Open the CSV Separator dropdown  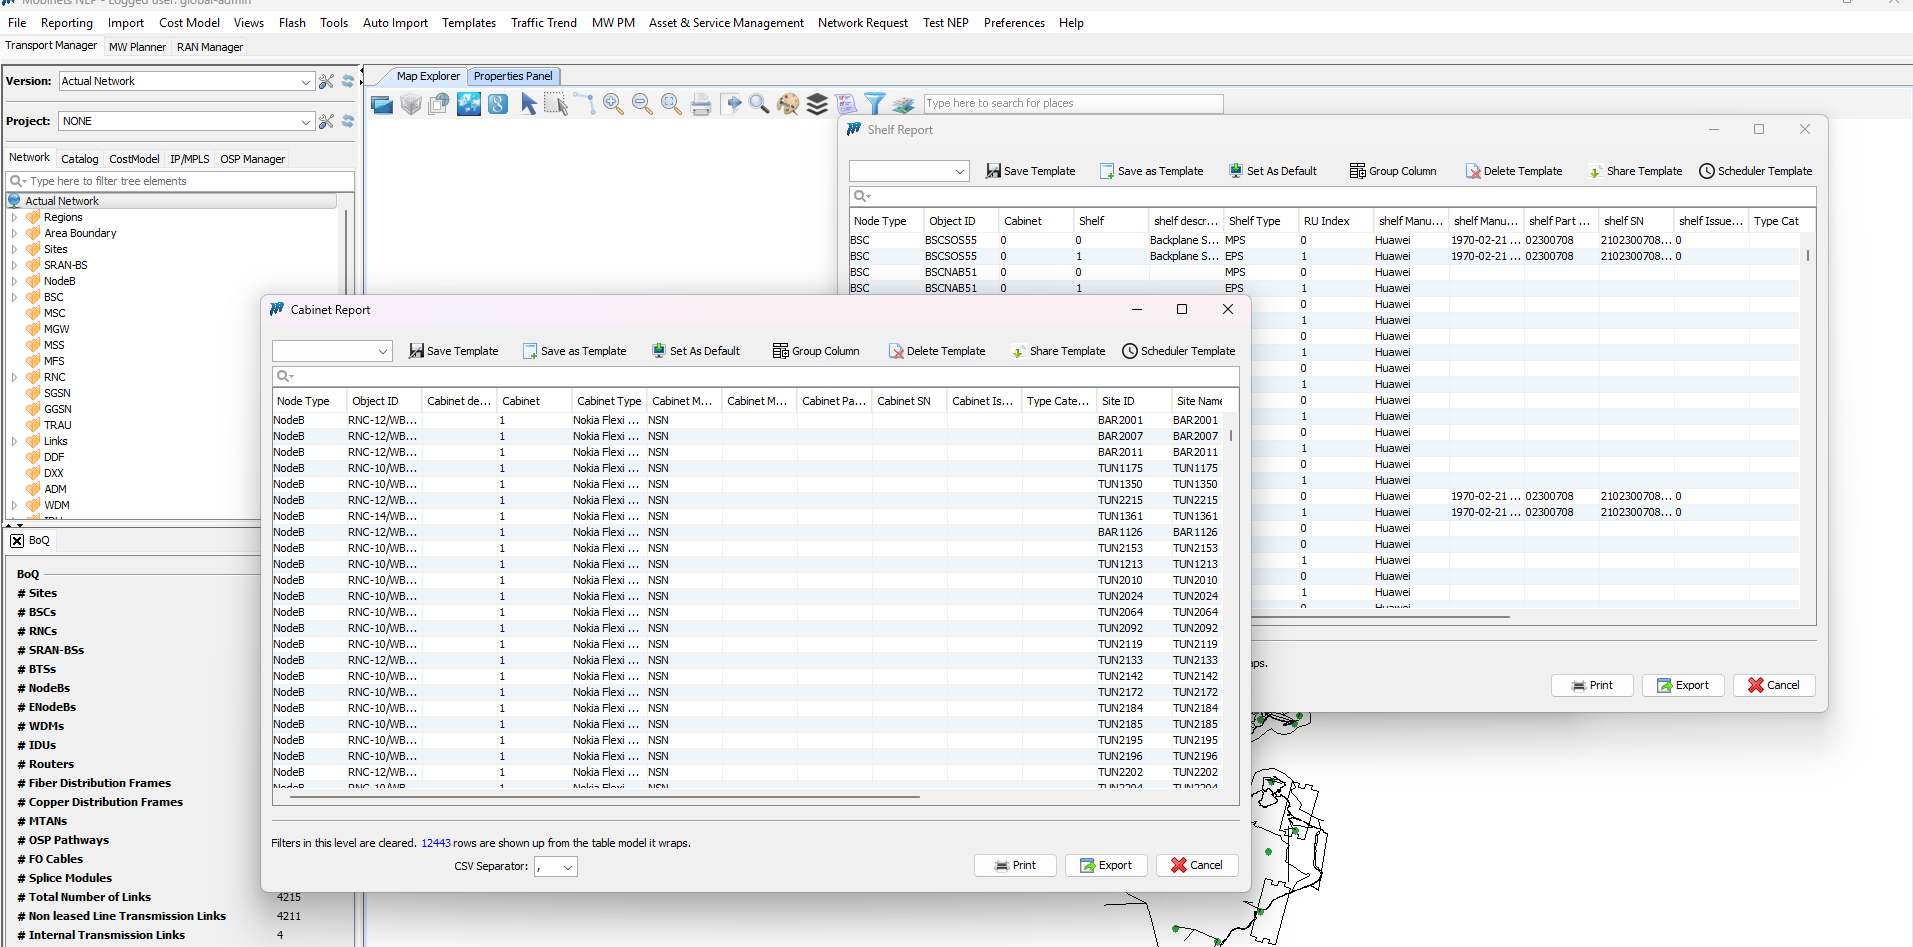coord(556,867)
